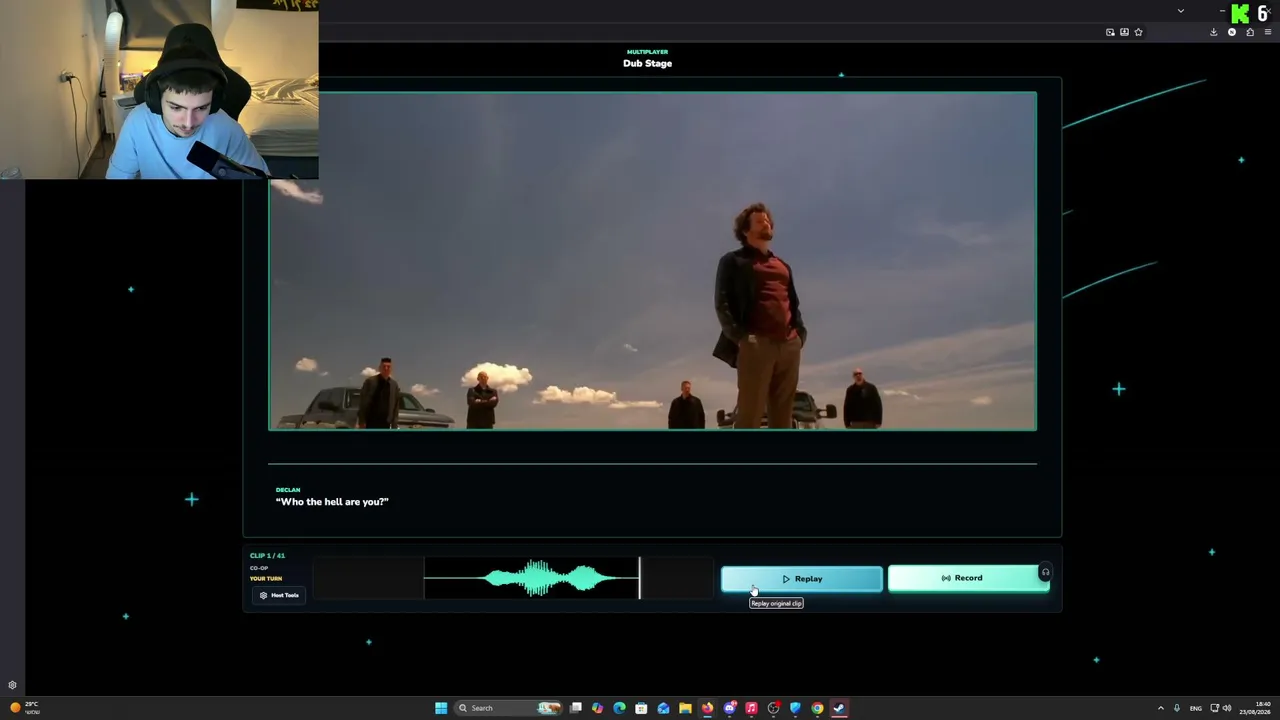Open File Explorer from the taskbar
This screenshot has width=1280, height=720.
(x=685, y=708)
